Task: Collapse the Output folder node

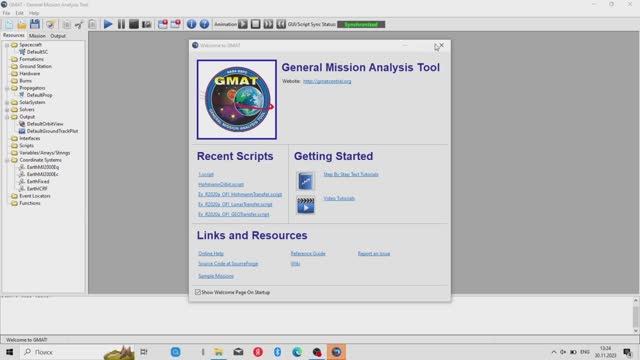Action: click(7, 117)
